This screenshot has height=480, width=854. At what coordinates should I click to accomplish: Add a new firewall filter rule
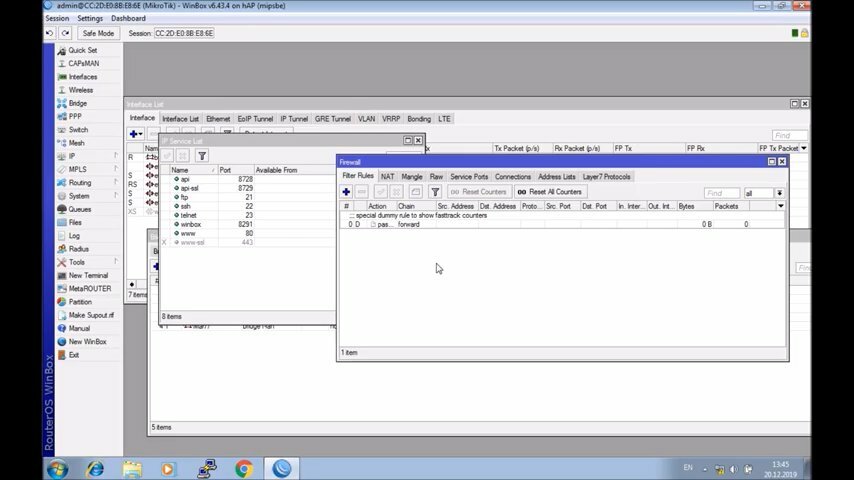346,192
